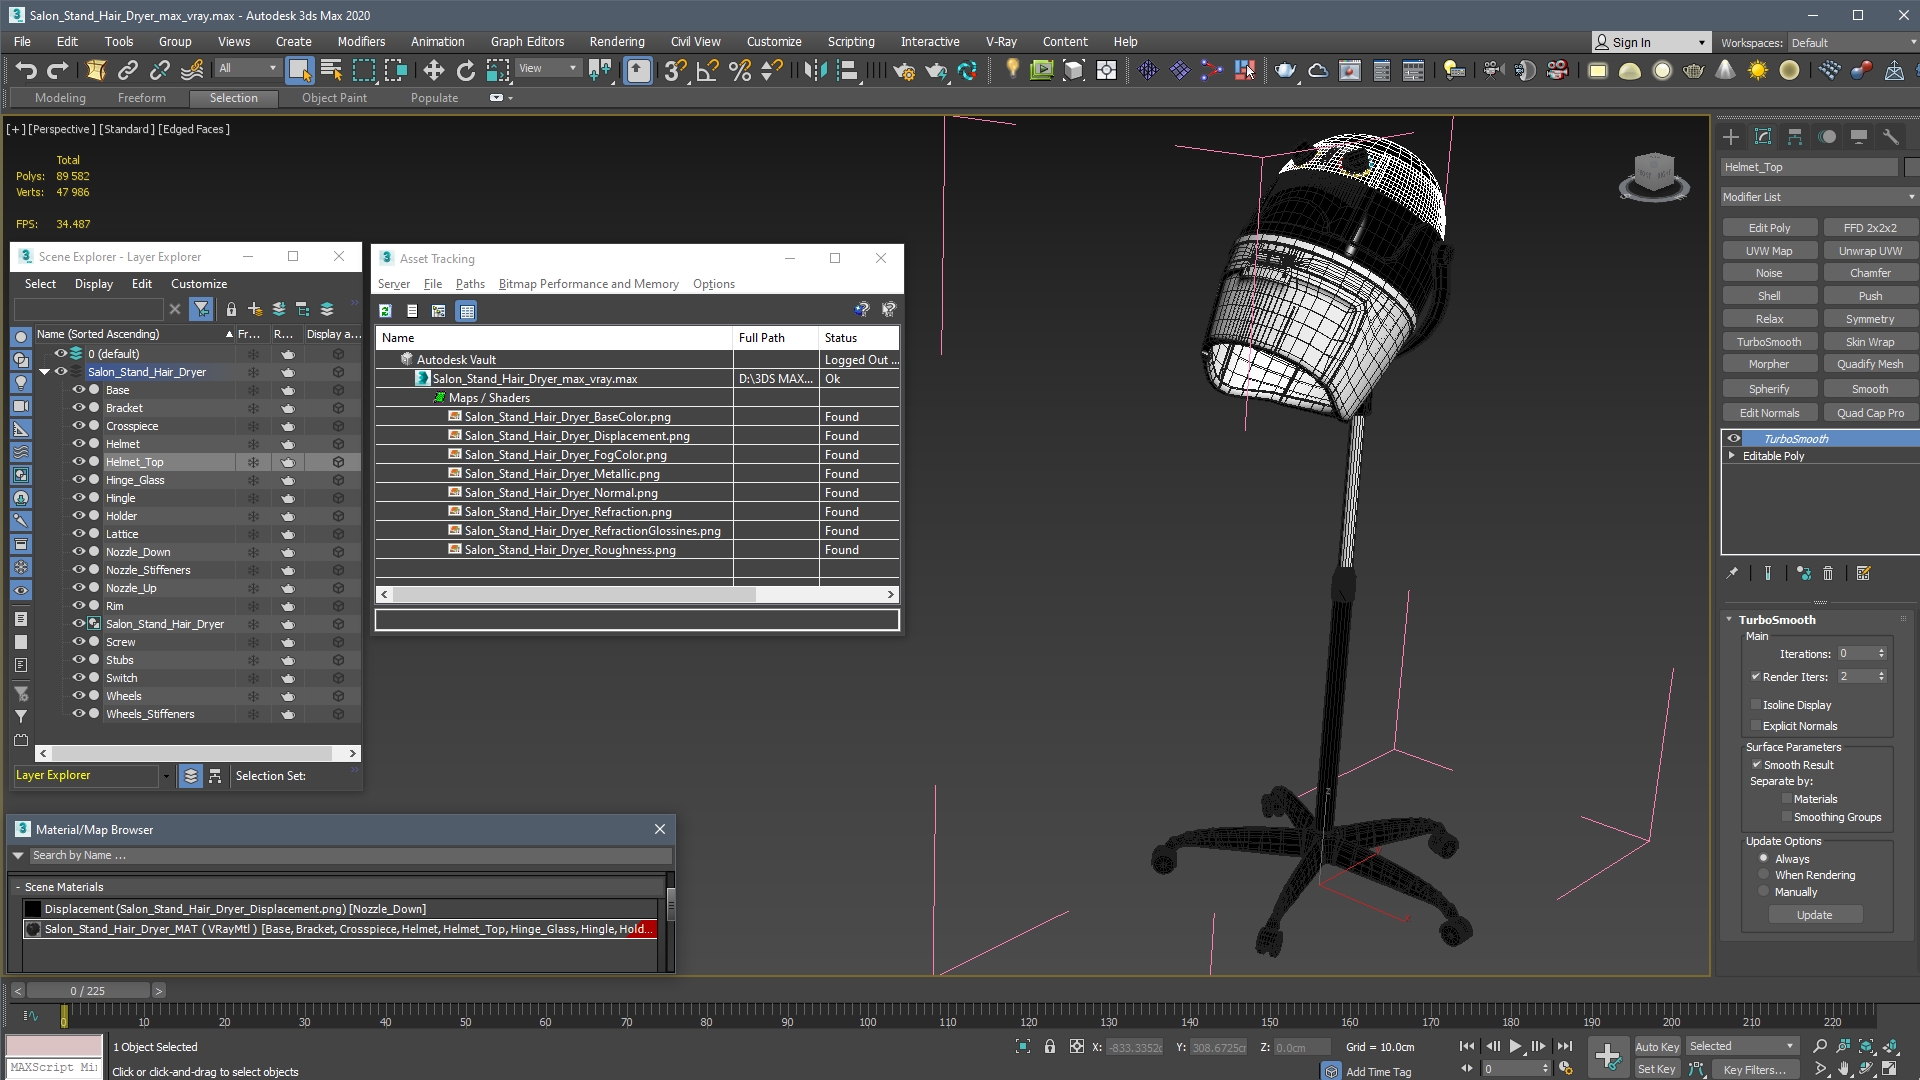Image resolution: width=1920 pixels, height=1080 pixels.
Task: Switch to the Freeform ribbon tab
Action: (142, 98)
